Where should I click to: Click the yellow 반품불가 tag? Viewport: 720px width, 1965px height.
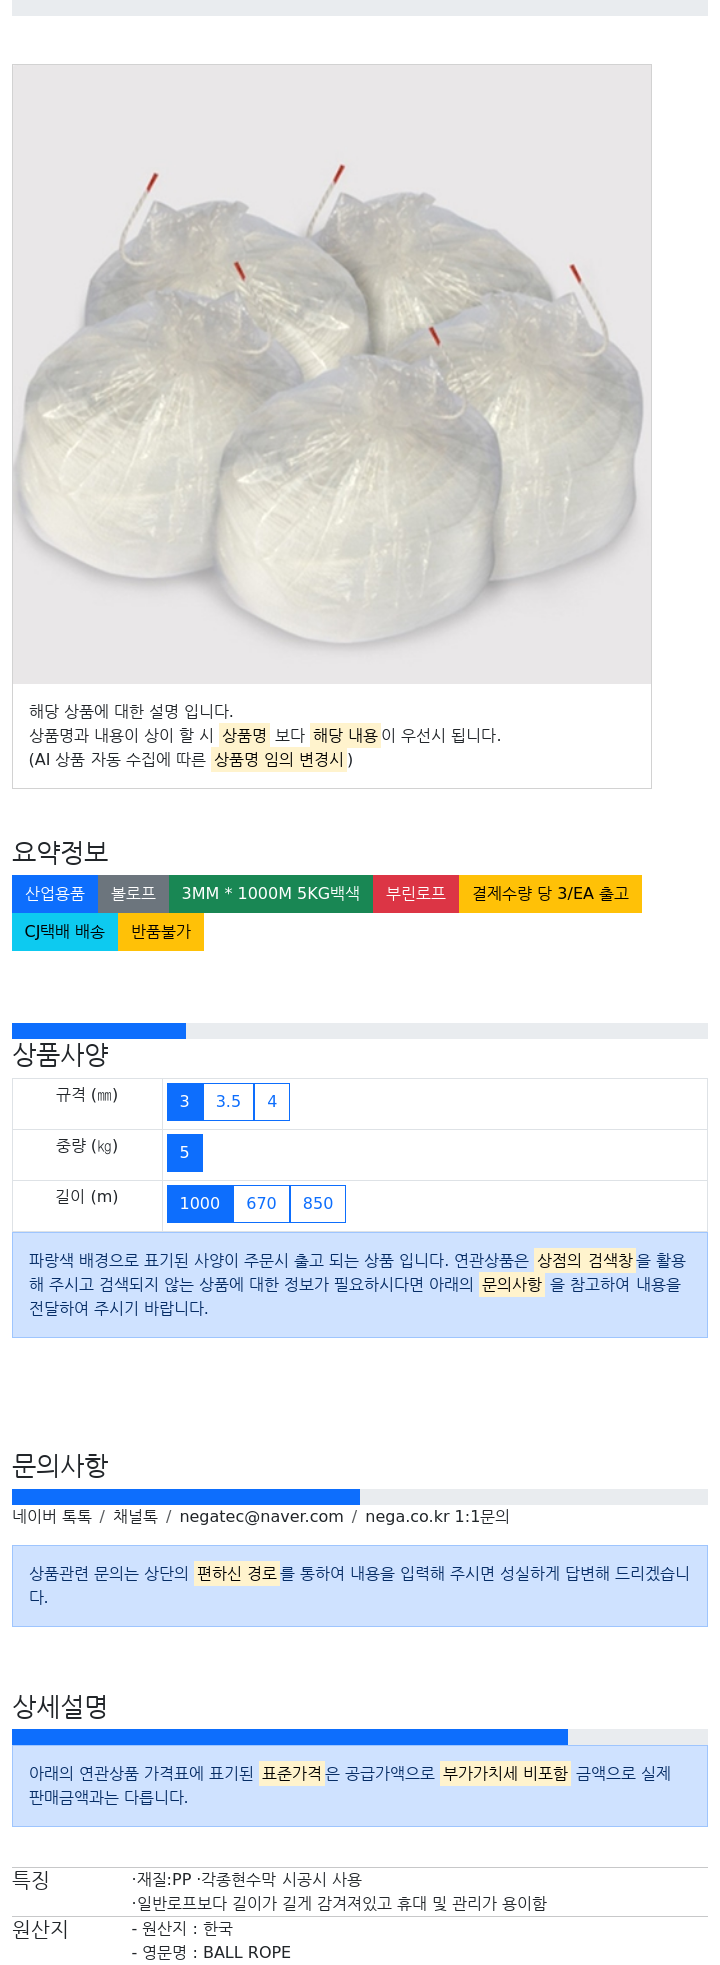click(161, 932)
